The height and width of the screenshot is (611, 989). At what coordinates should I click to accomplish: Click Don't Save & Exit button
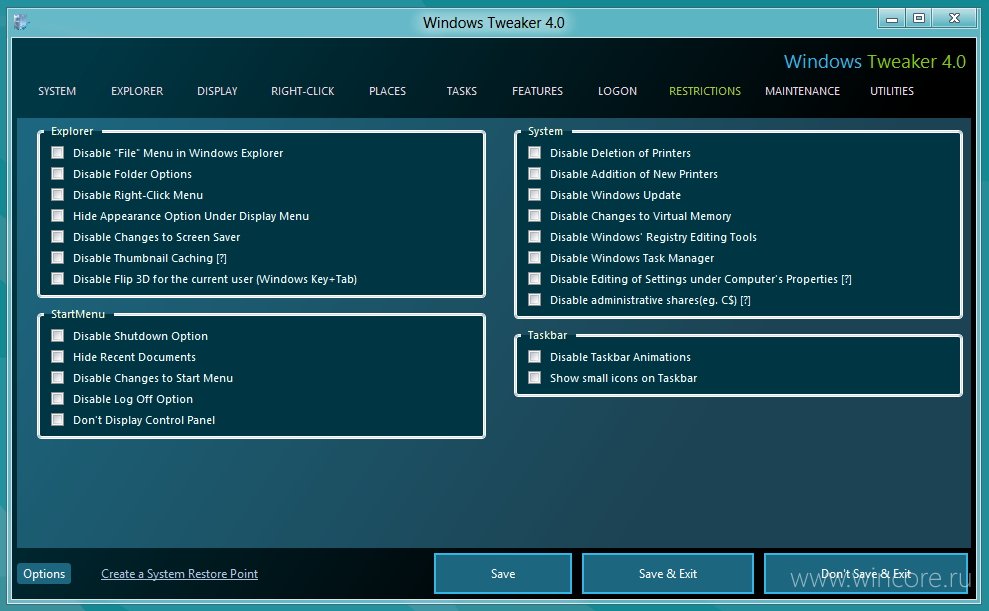(866, 574)
